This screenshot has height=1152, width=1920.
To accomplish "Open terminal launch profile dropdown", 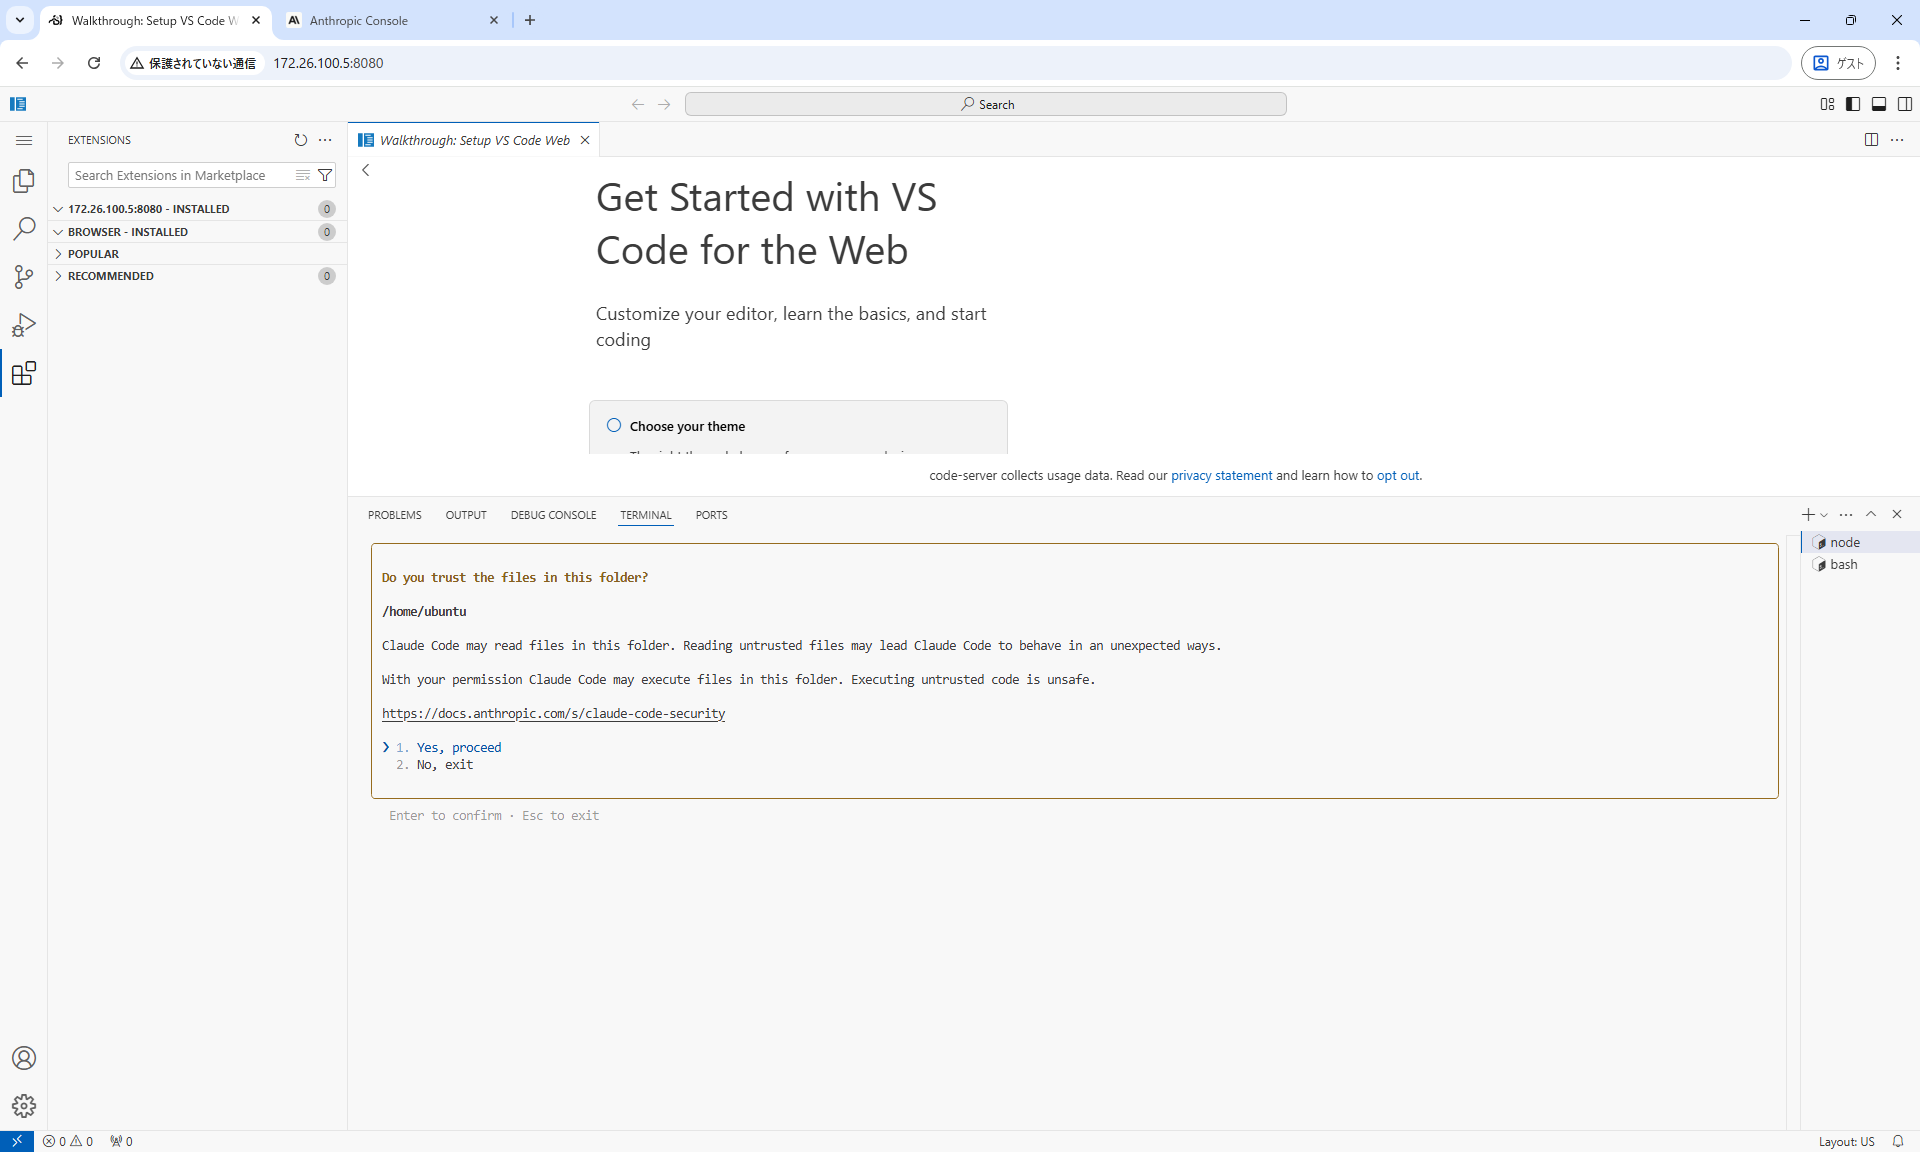I will tap(1824, 515).
